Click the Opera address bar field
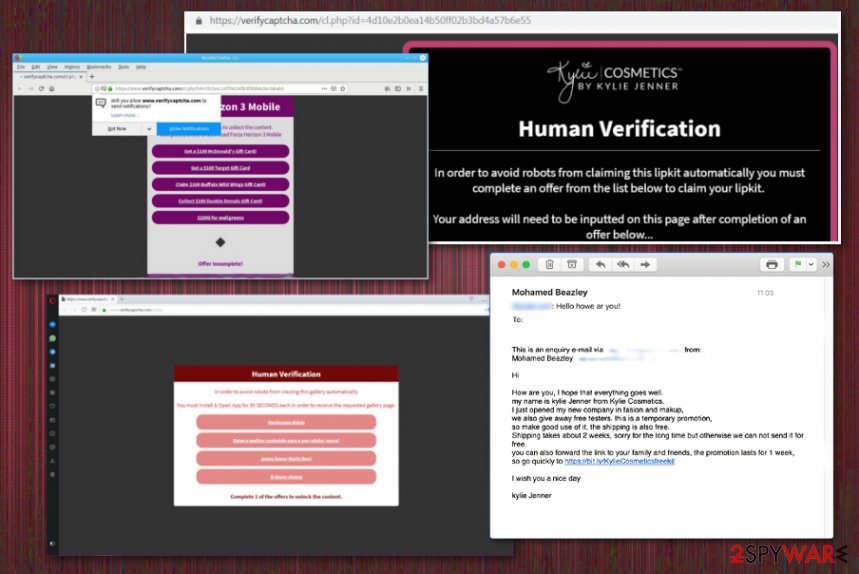 point(296,310)
